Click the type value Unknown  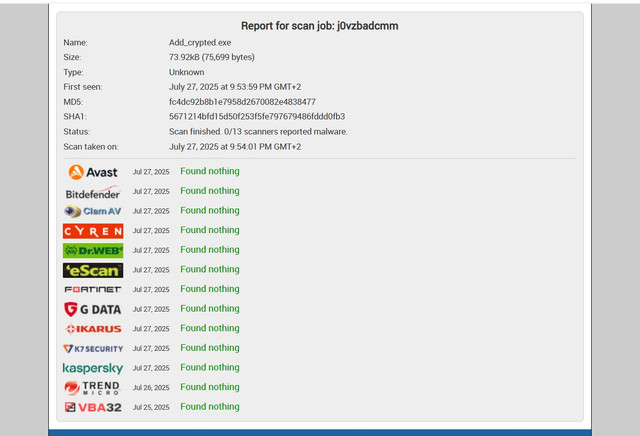[187, 72]
